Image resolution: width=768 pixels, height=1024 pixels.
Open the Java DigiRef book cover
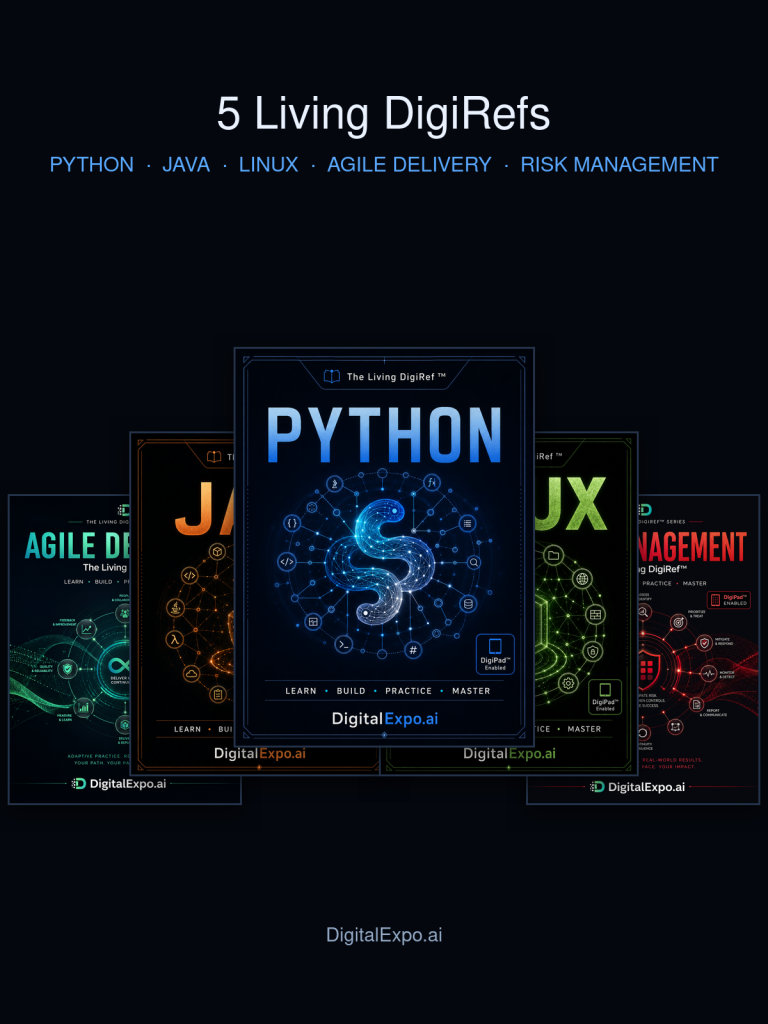[x=182, y=603]
